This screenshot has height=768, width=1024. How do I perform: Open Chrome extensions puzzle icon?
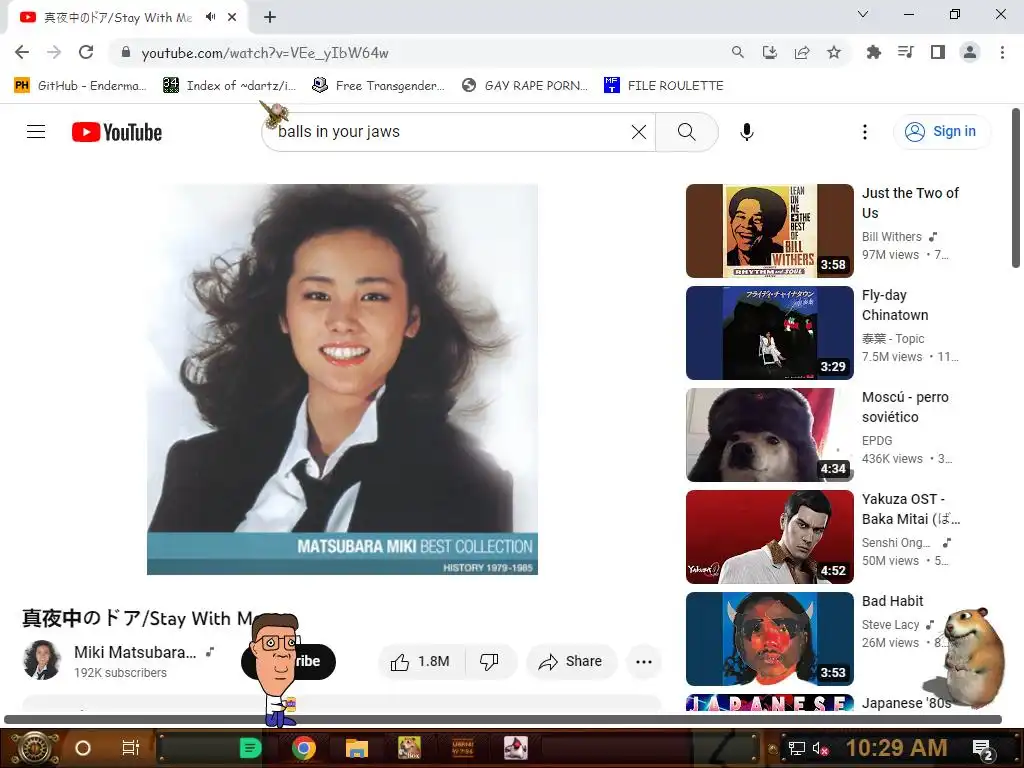(x=873, y=52)
